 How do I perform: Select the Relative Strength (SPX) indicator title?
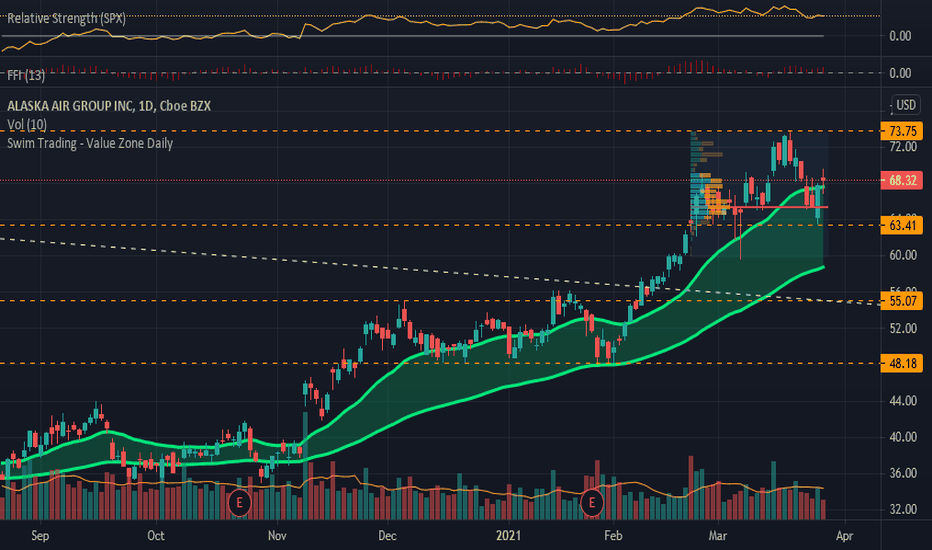pyautogui.click(x=66, y=18)
